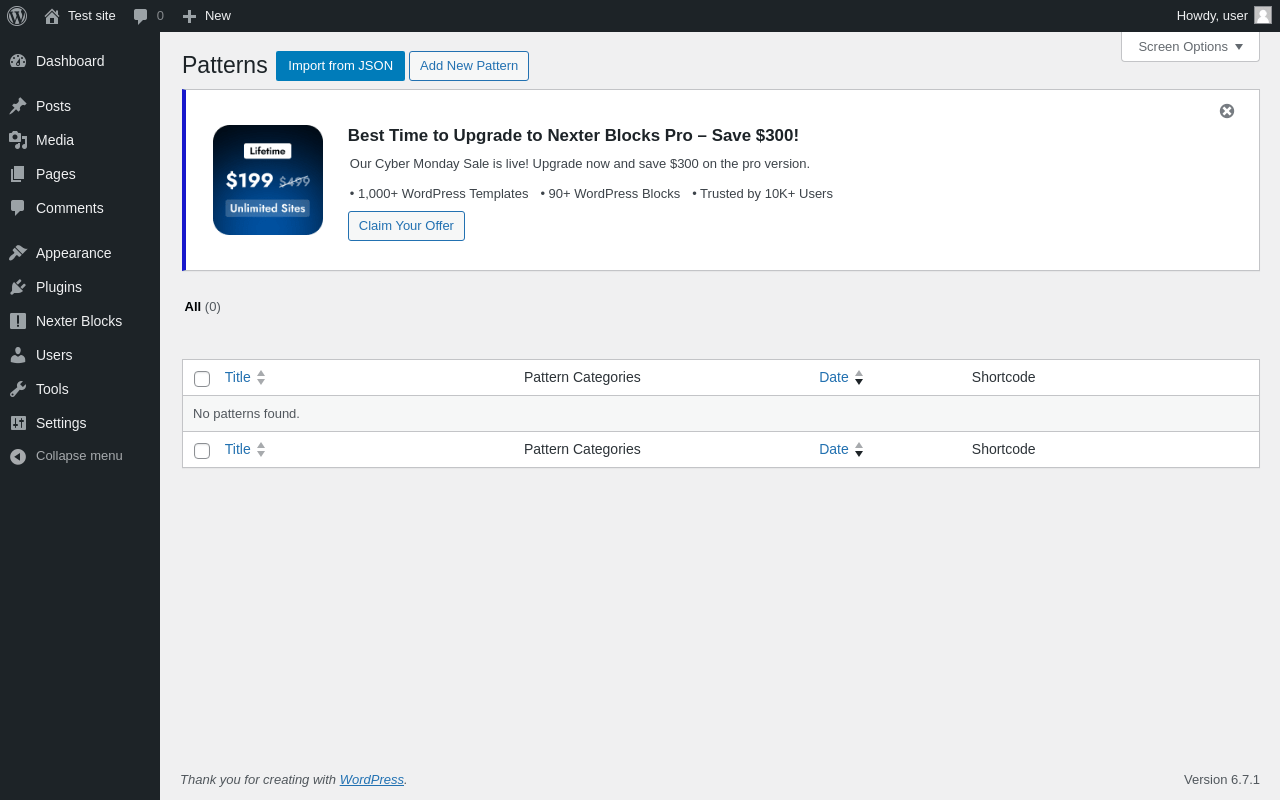This screenshot has width=1280, height=800.
Task: Click the 'Patterns' page heading
Action: 225,65
